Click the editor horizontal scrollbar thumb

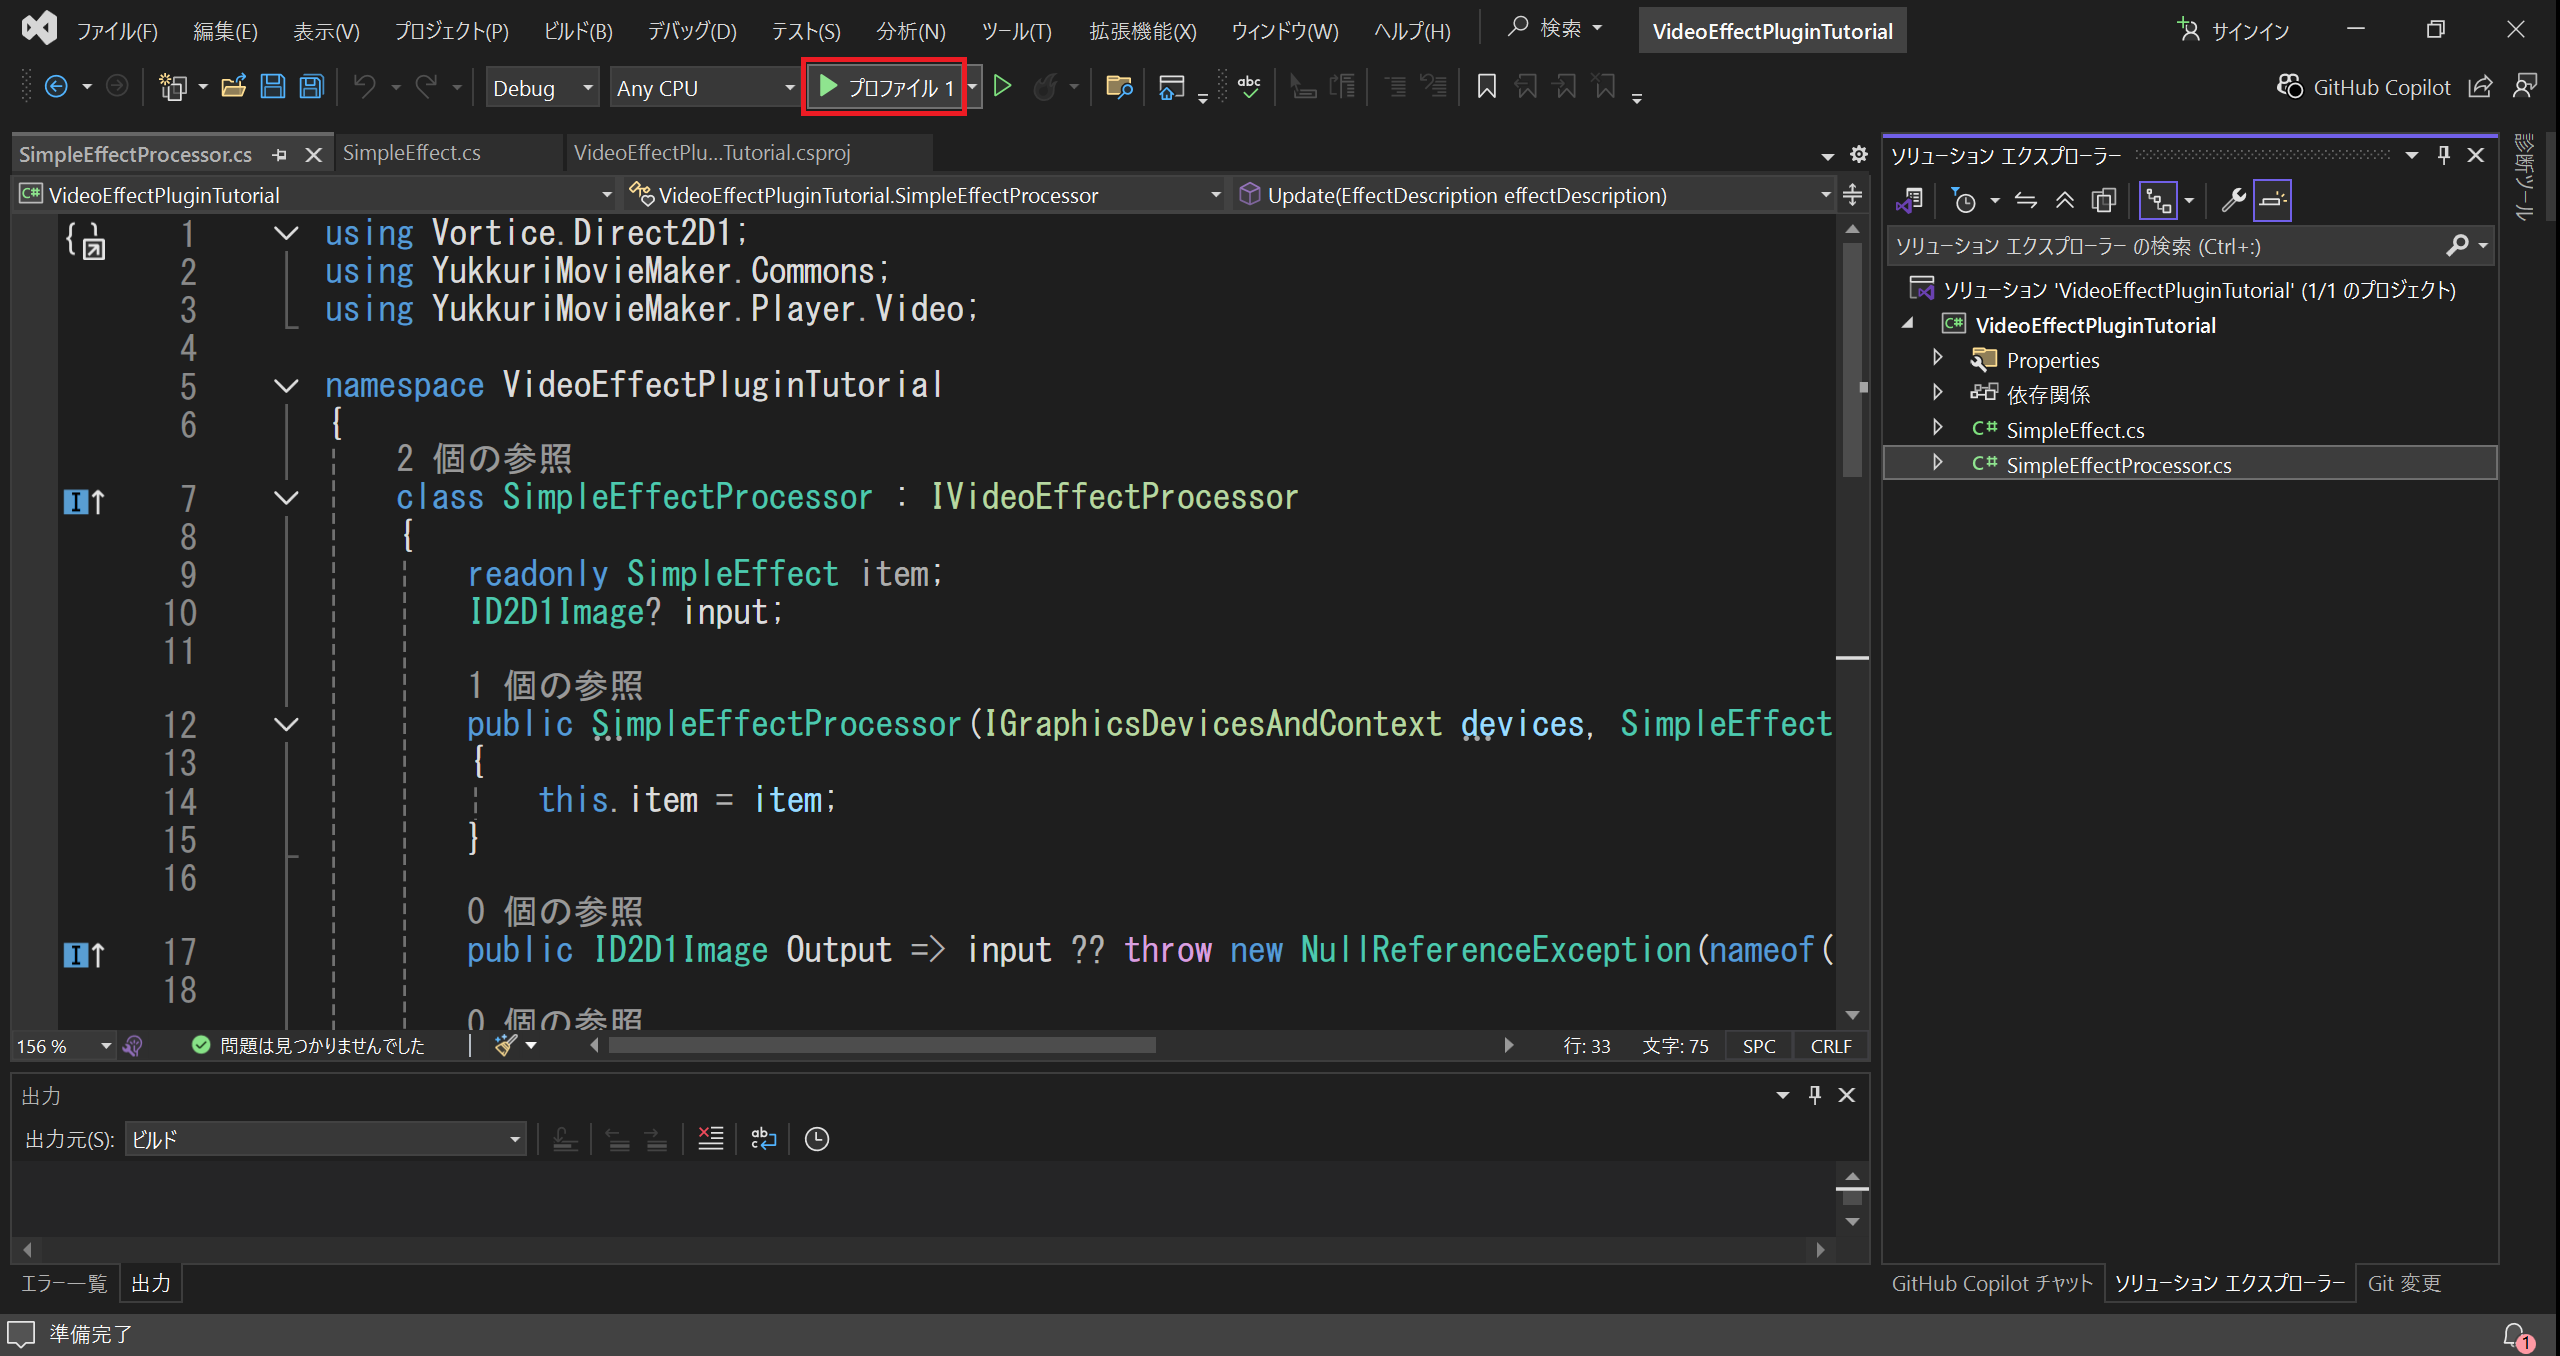882,1046
